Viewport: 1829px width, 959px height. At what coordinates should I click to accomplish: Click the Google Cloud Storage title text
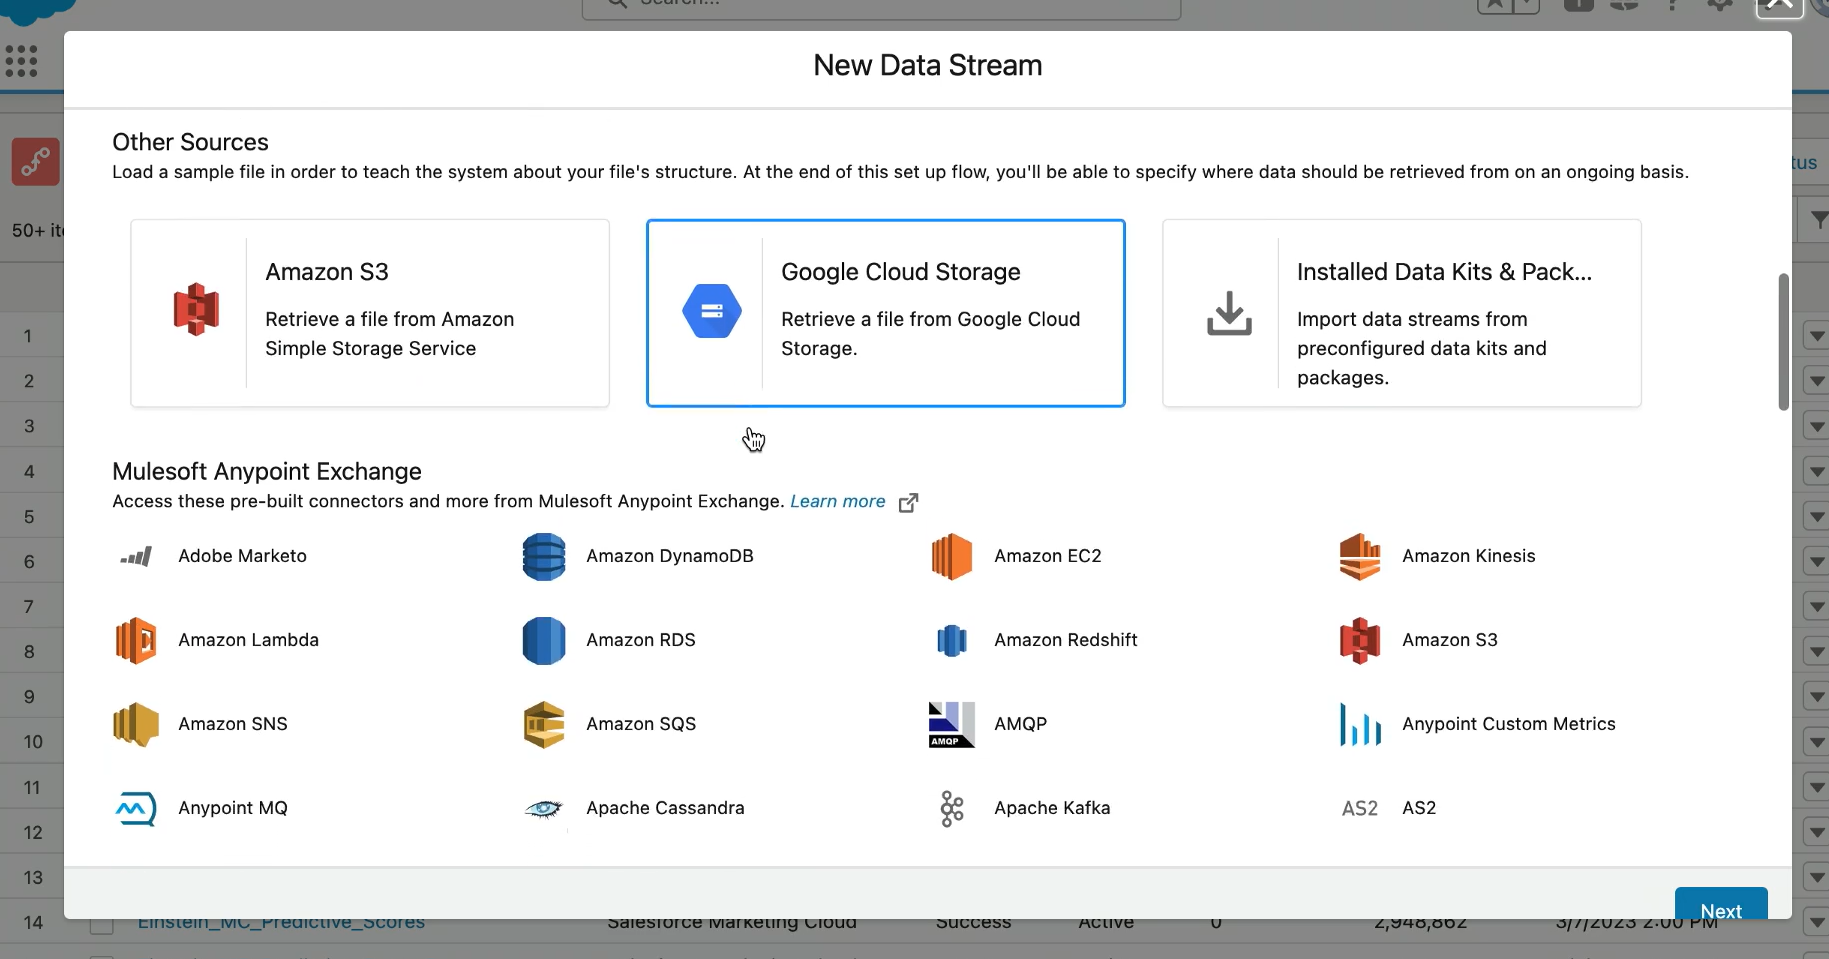[x=901, y=272]
